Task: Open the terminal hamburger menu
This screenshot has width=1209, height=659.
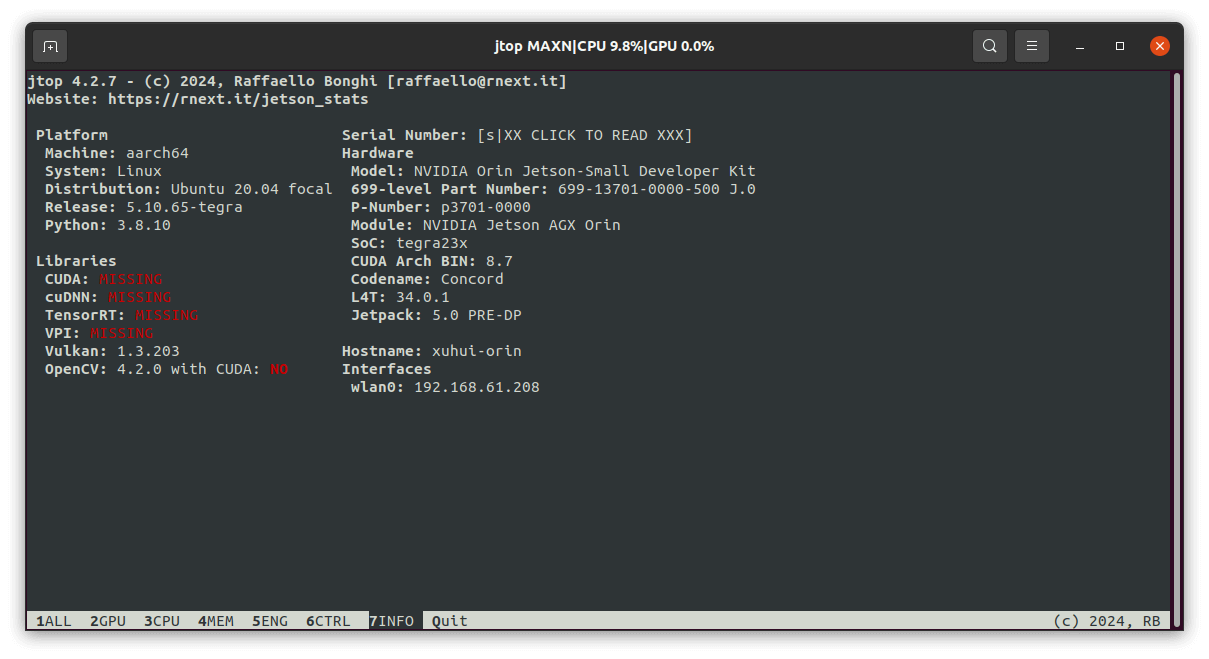Action: click(x=1032, y=46)
